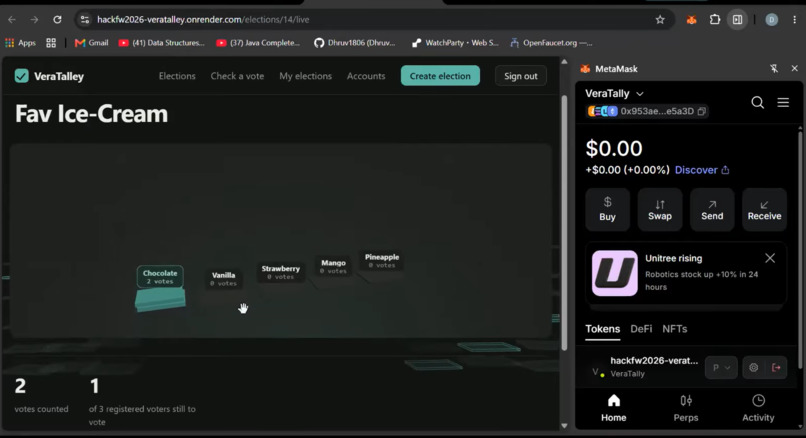Open the Chrome three-dot menu
This screenshot has height=438, width=806.
pos(795,20)
